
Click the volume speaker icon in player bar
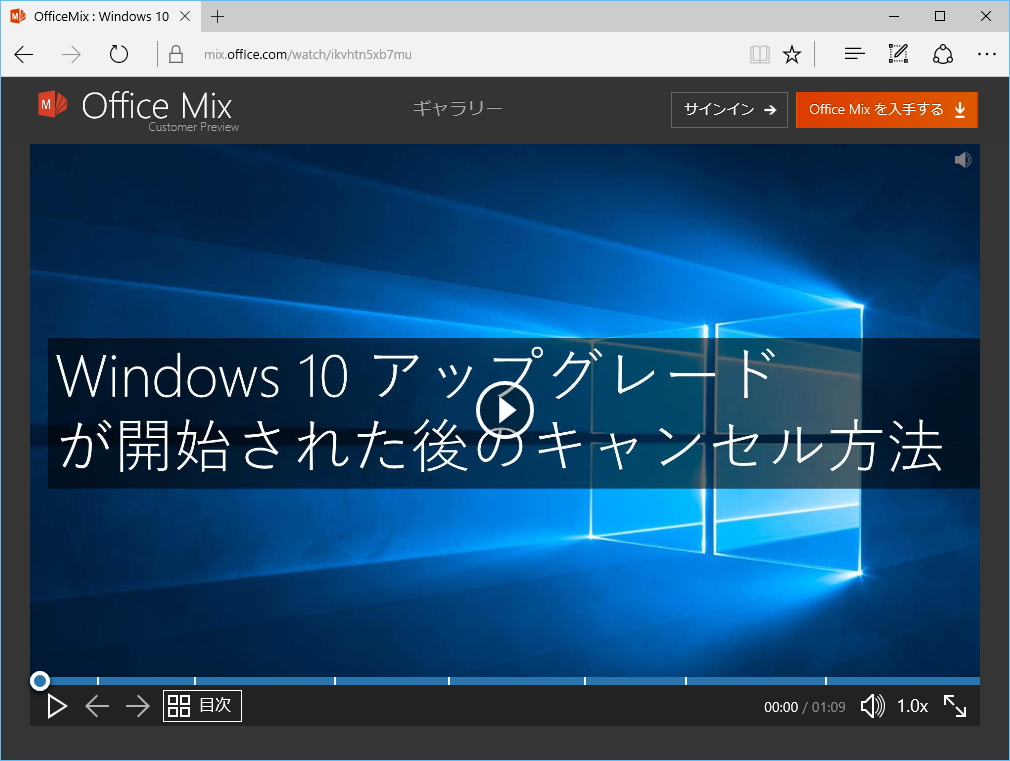pos(871,705)
